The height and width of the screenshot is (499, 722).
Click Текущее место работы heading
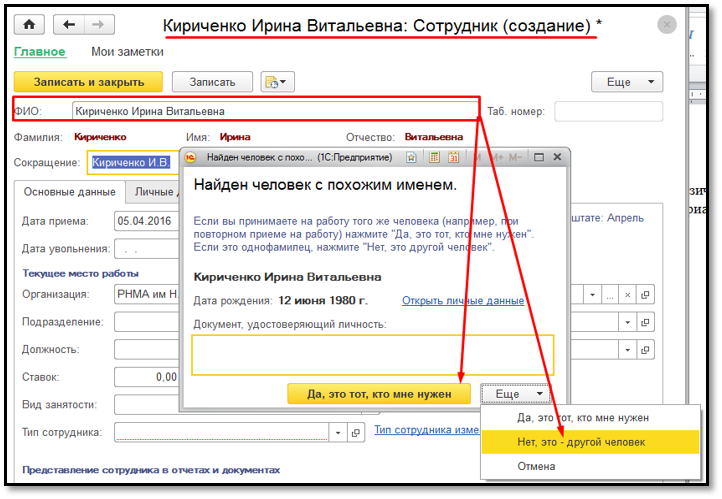point(81,273)
